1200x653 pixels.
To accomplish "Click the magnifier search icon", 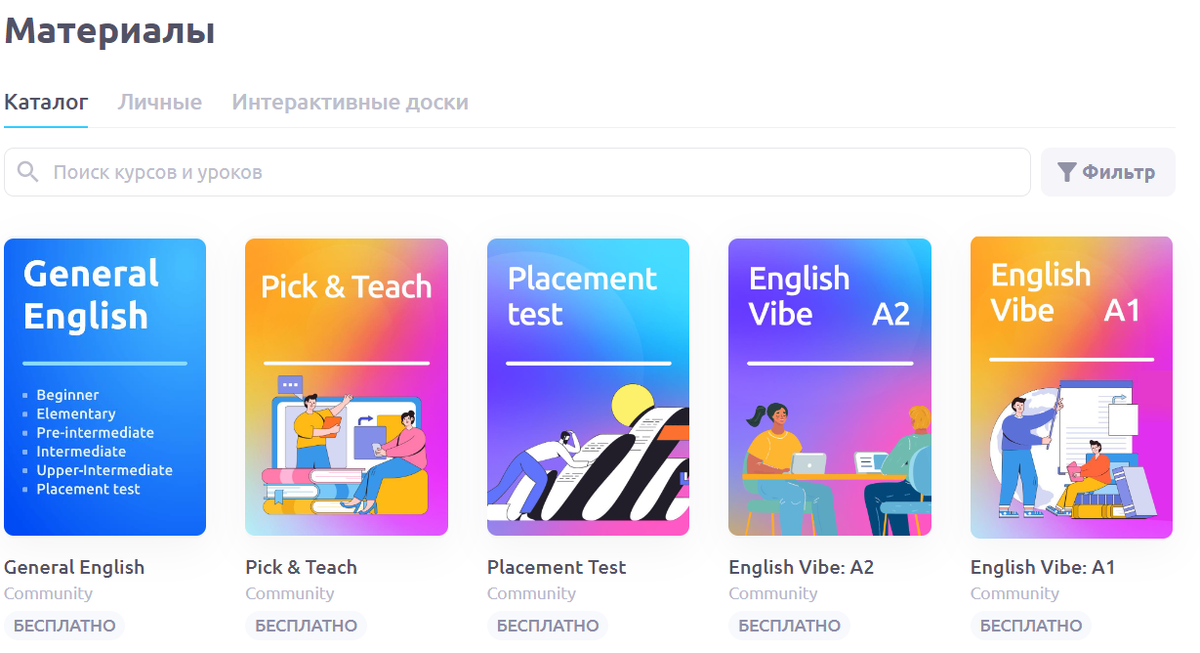I will (28, 172).
